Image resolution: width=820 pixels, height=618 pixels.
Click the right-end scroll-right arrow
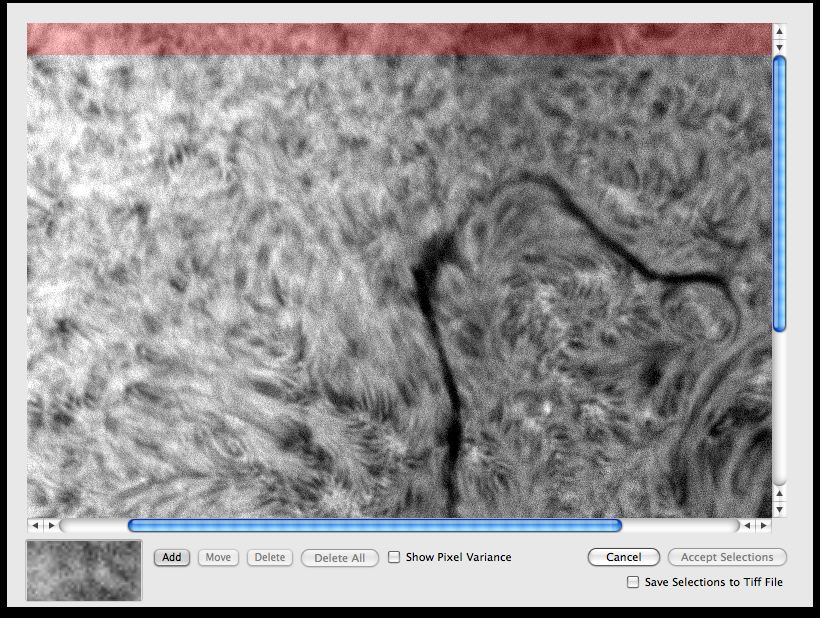coord(764,525)
